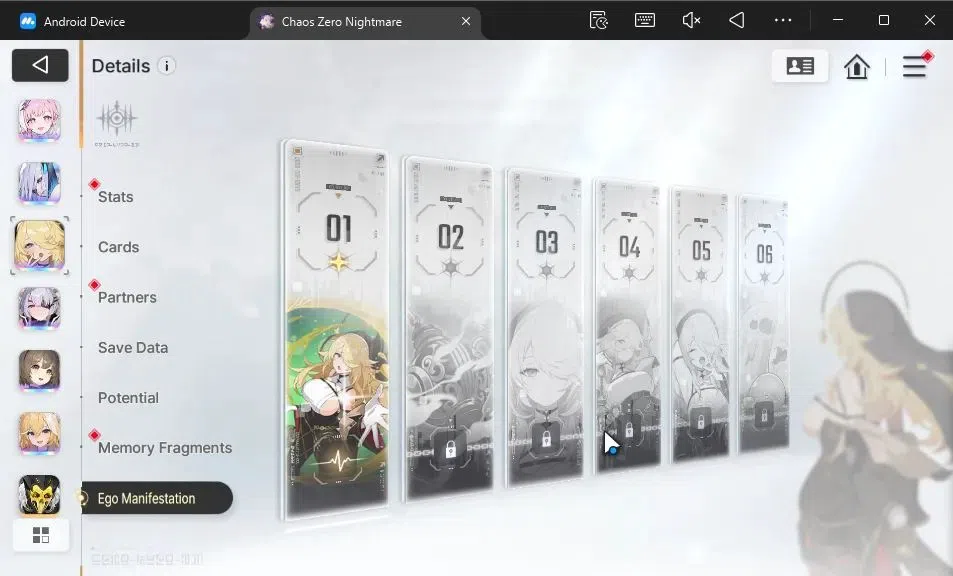Image resolution: width=953 pixels, height=576 pixels.
Task: Close the Chaos Zero Nightmare tab
Action: tap(466, 21)
